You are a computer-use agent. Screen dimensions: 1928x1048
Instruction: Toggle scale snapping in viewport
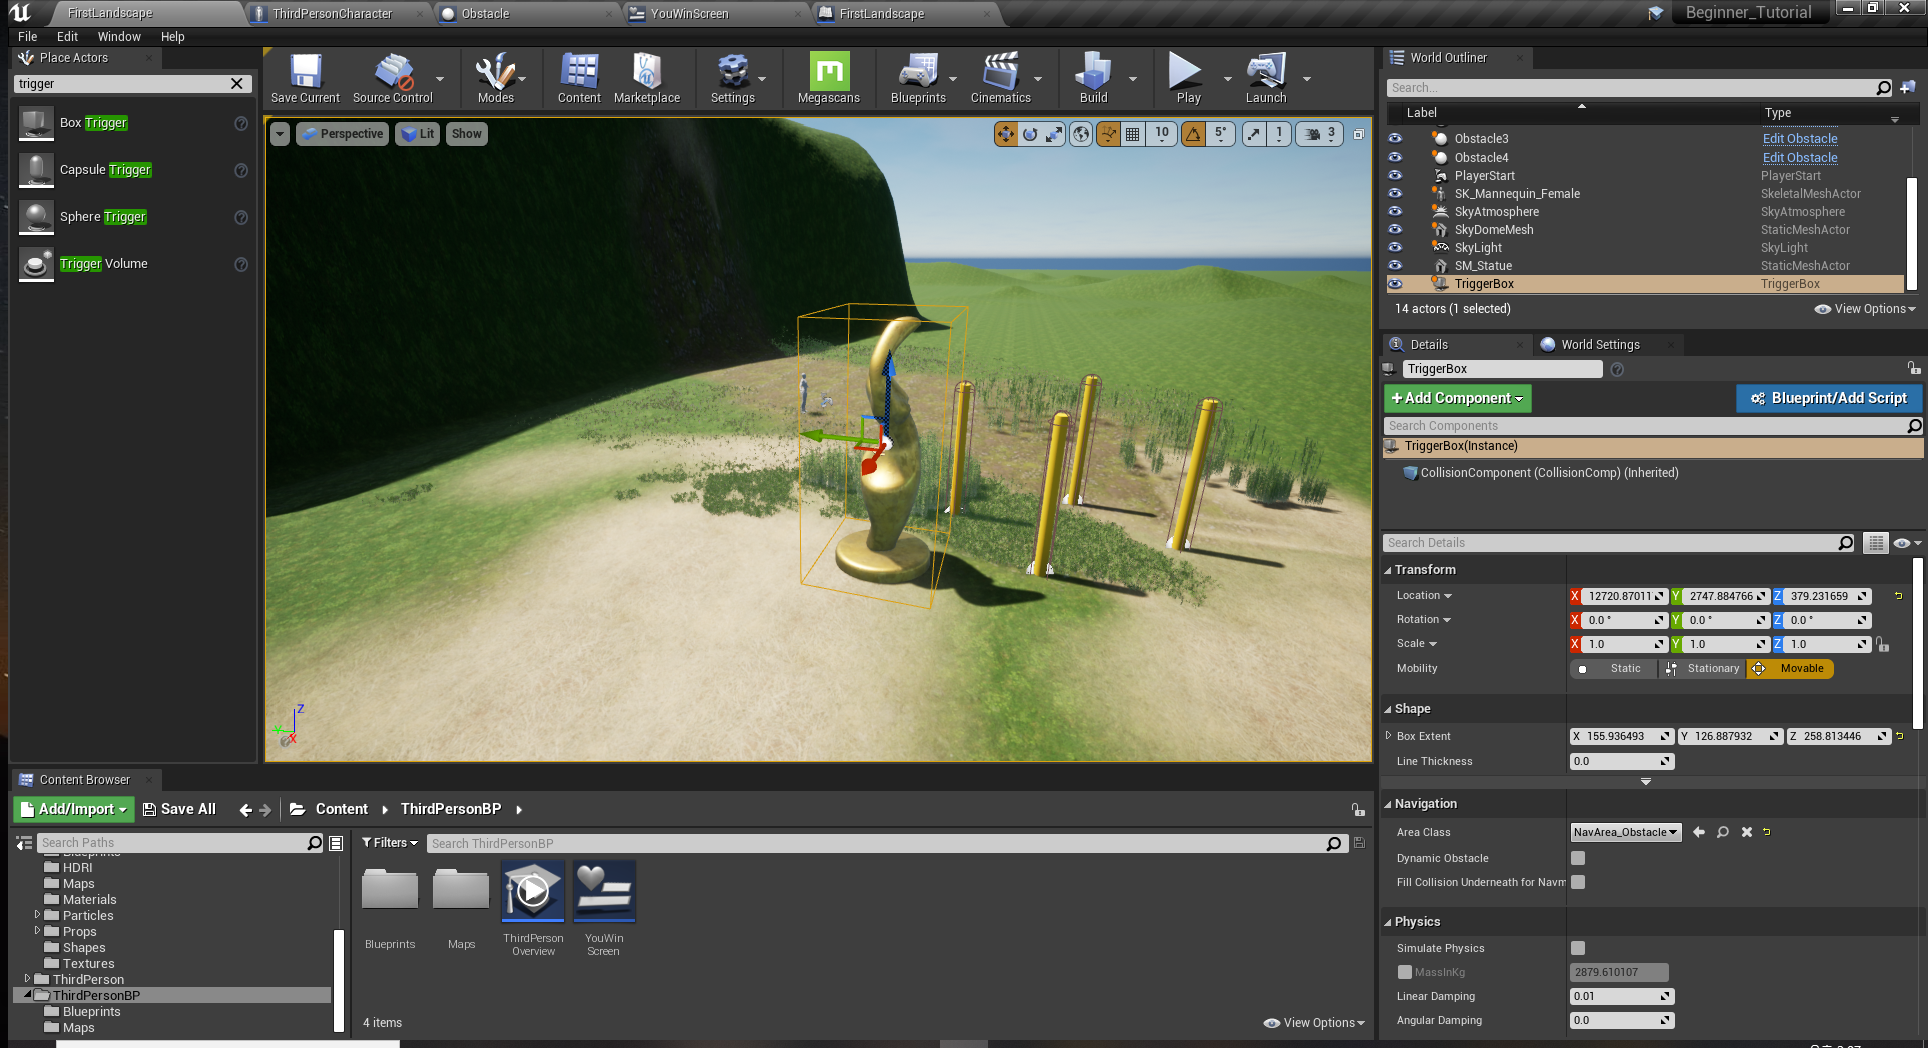tap(1254, 134)
